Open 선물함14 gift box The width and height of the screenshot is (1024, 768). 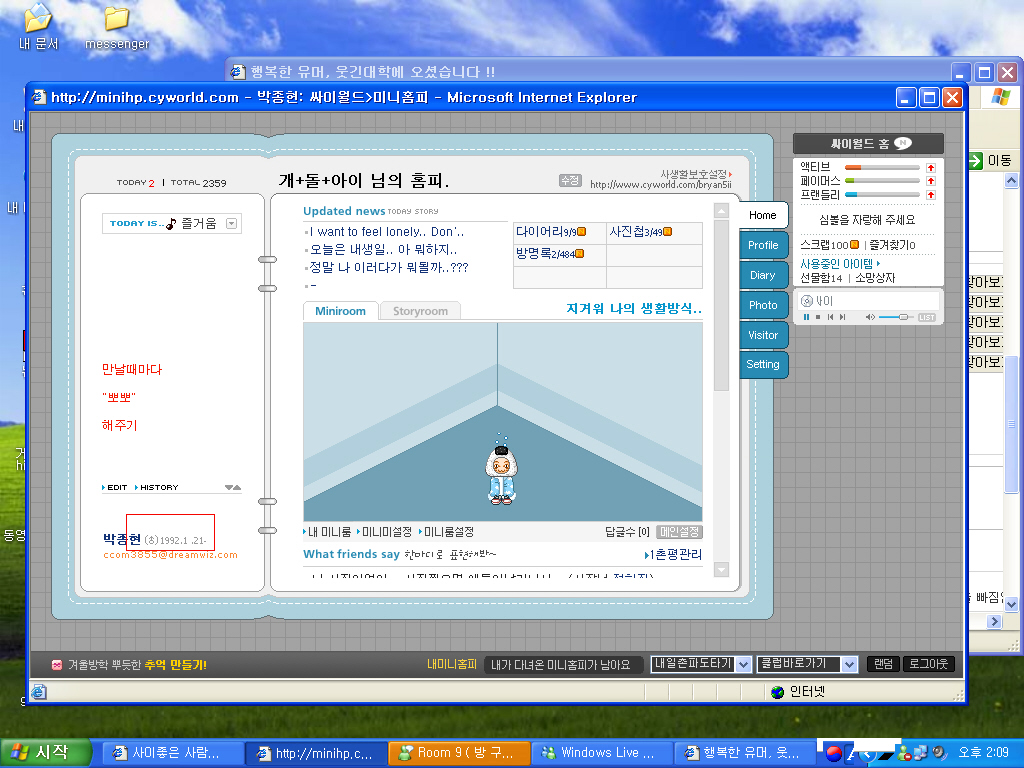(821, 278)
